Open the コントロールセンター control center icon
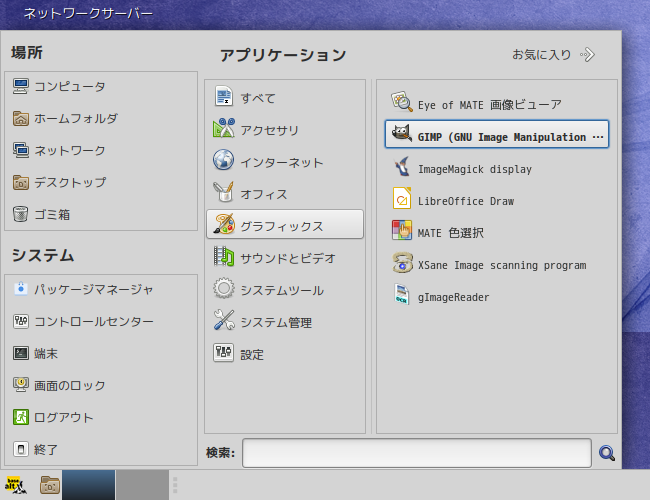Image resolution: width=650 pixels, height=500 pixels. pyautogui.click(x=20, y=321)
